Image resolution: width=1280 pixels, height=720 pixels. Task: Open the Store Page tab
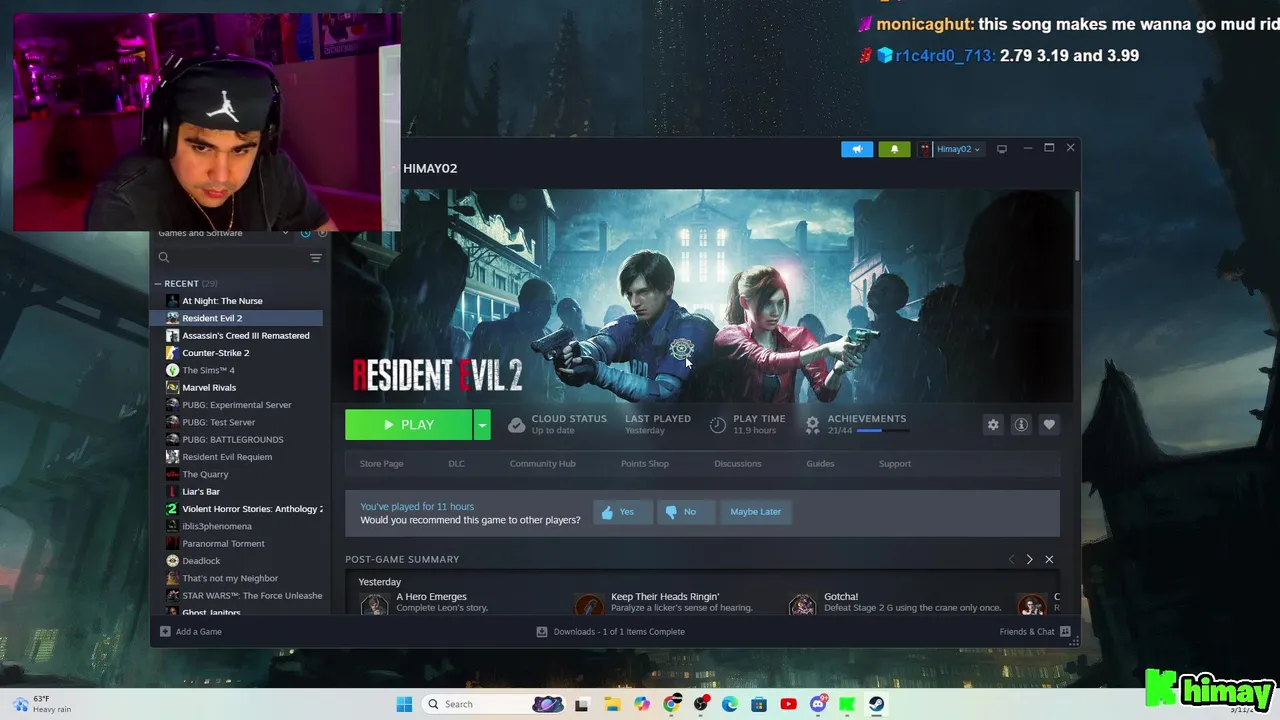pos(381,464)
